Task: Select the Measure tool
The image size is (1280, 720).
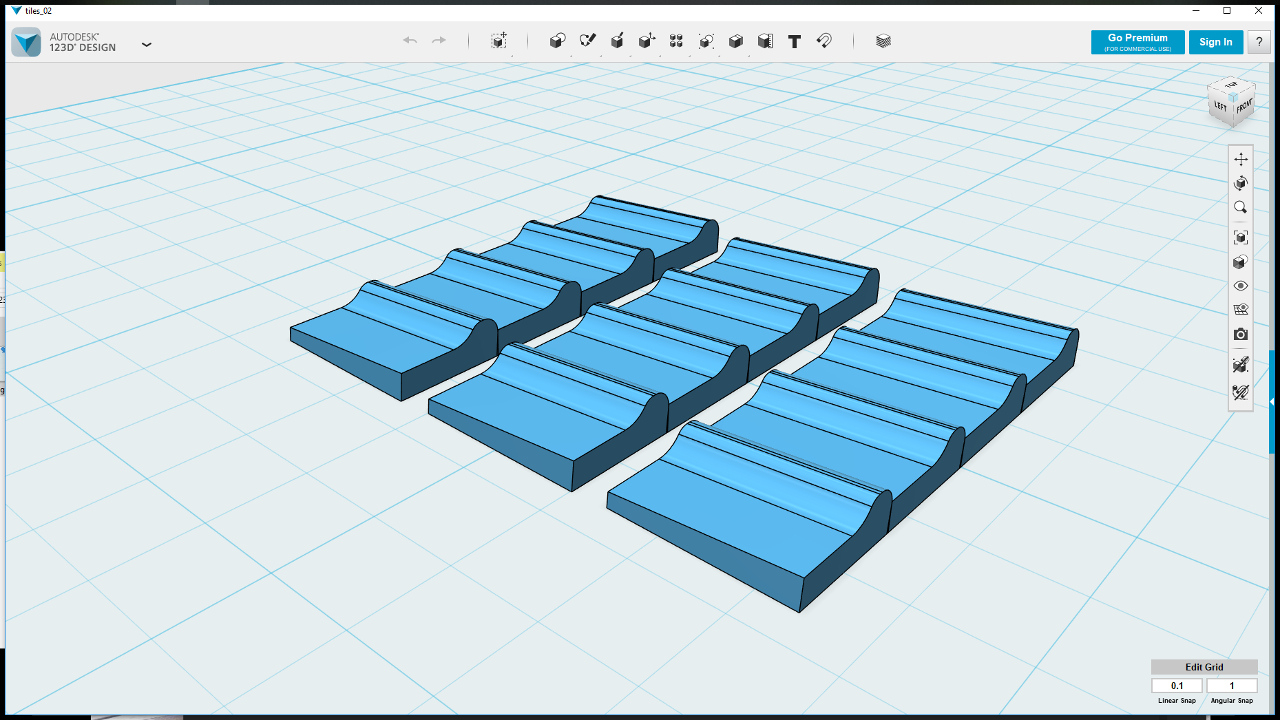Action: coord(765,41)
